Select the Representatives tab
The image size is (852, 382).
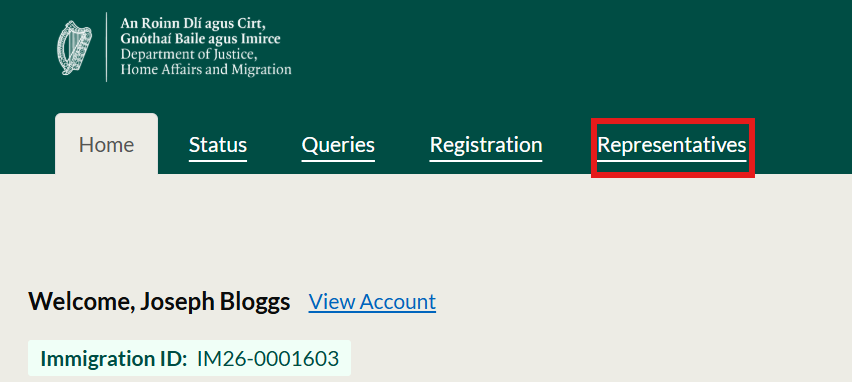pos(672,145)
